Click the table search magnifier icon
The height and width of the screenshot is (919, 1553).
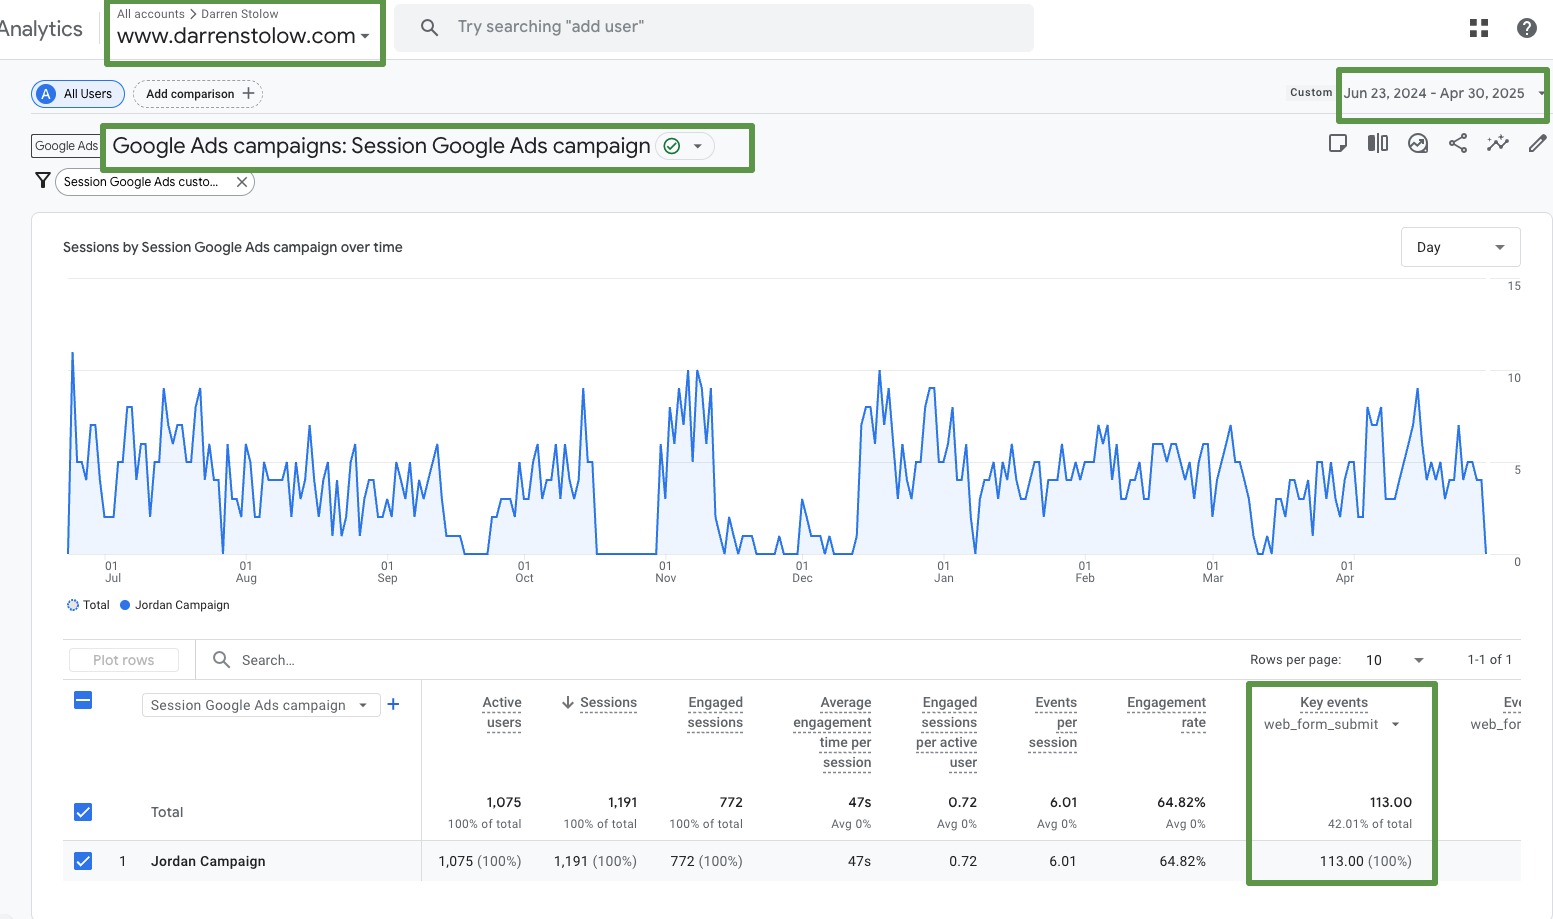pos(221,659)
